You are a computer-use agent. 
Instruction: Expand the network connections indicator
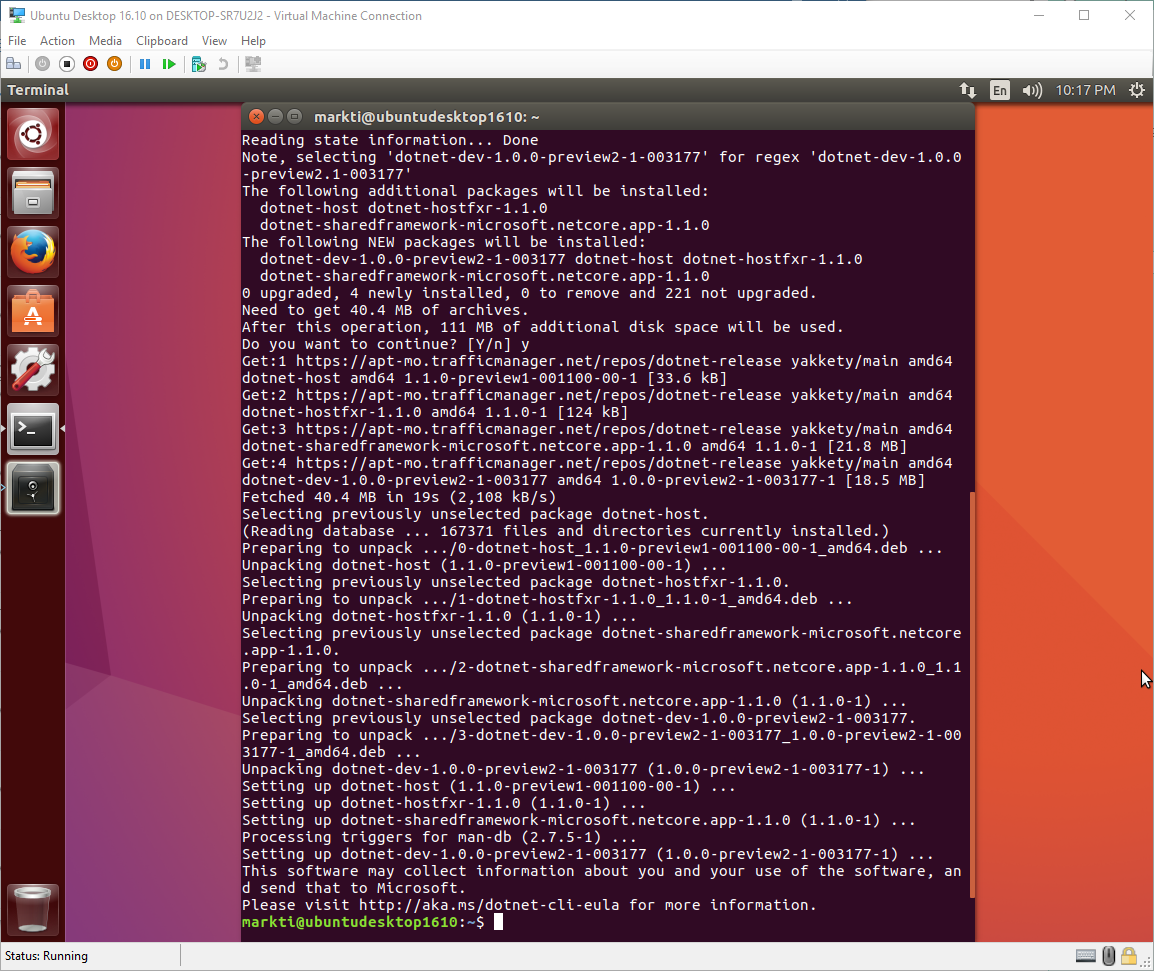pyautogui.click(x=967, y=90)
